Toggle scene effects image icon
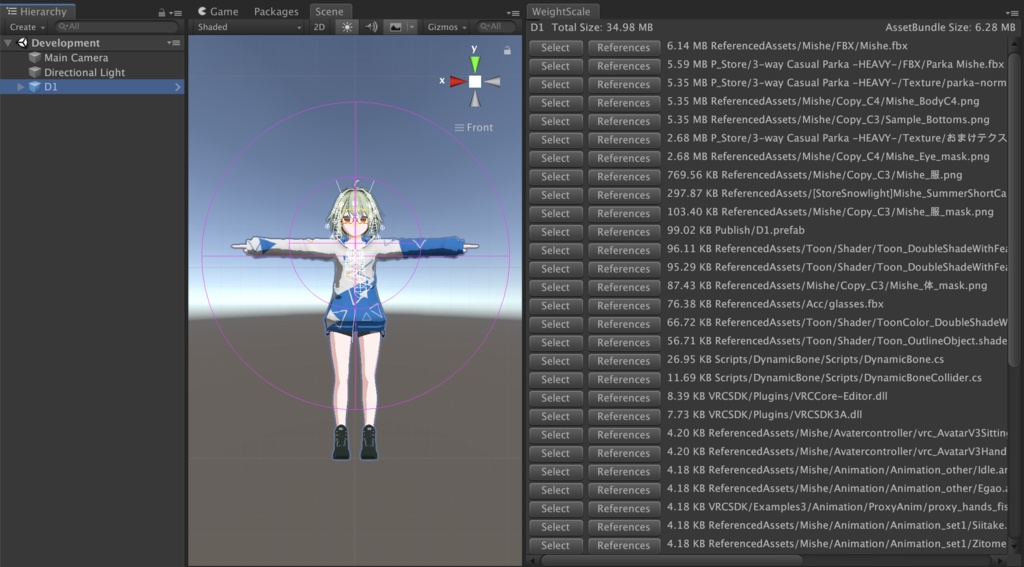The width and height of the screenshot is (1024, 567). click(395, 27)
